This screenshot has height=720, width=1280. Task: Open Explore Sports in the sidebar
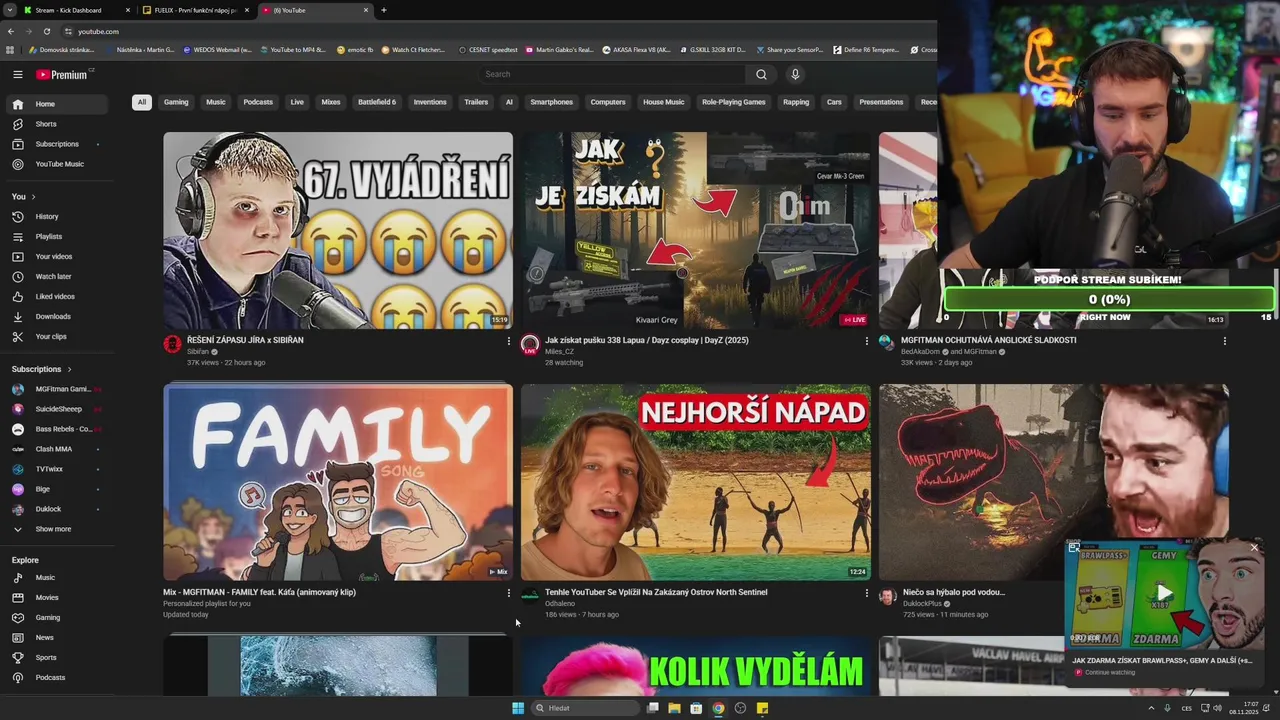point(56,657)
